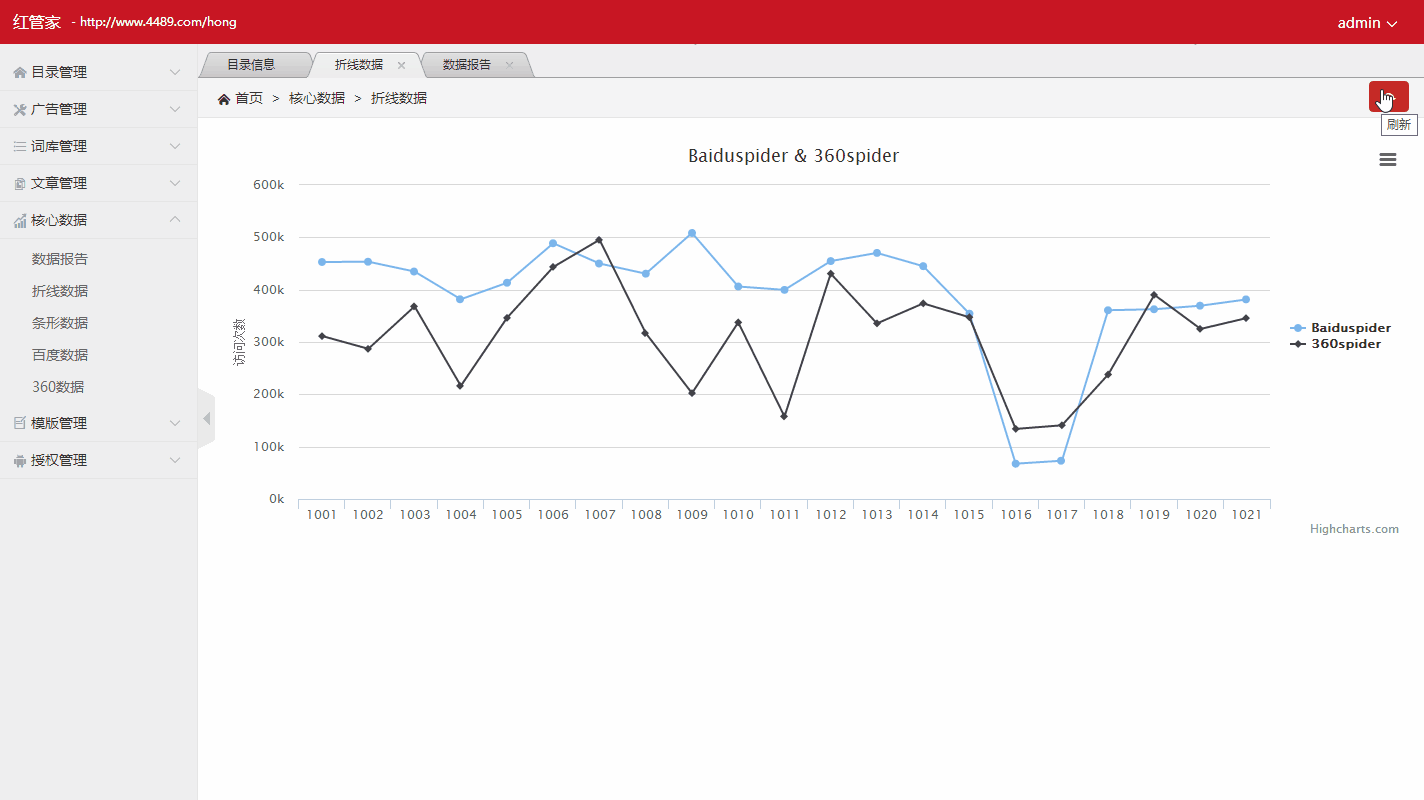Viewport: 1424px width, 800px height.
Task: Click the 模版管理 template icon
Action: point(20,424)
